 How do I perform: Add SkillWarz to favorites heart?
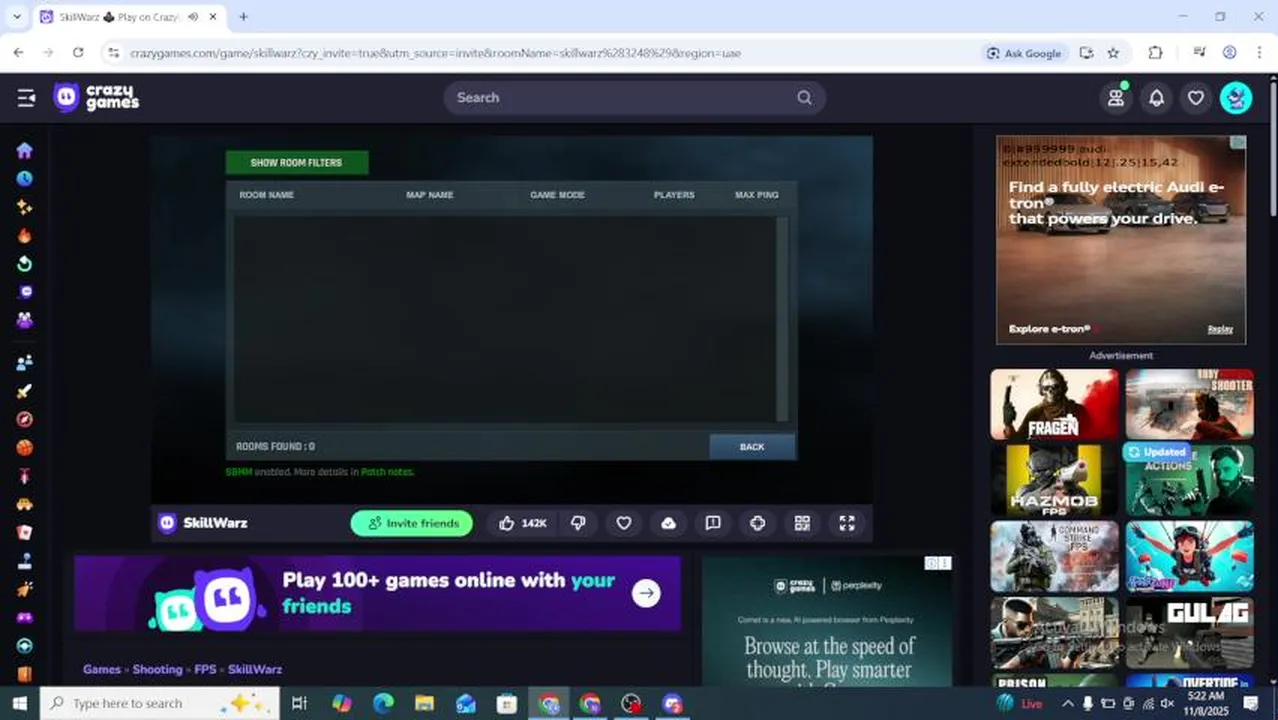(x=624, y=523)
